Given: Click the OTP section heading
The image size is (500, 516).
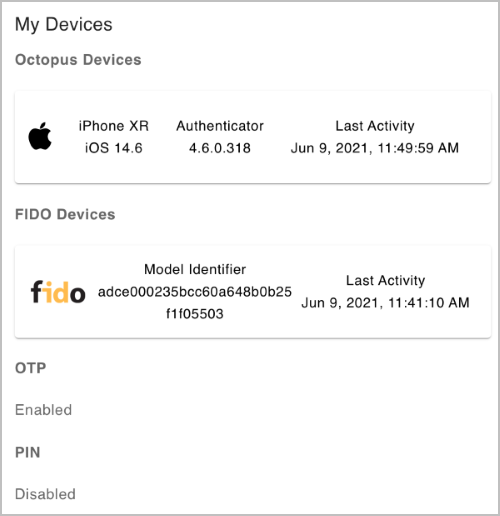Looking at the screenshot, I should pyautogui.click(x=31, y=368).
